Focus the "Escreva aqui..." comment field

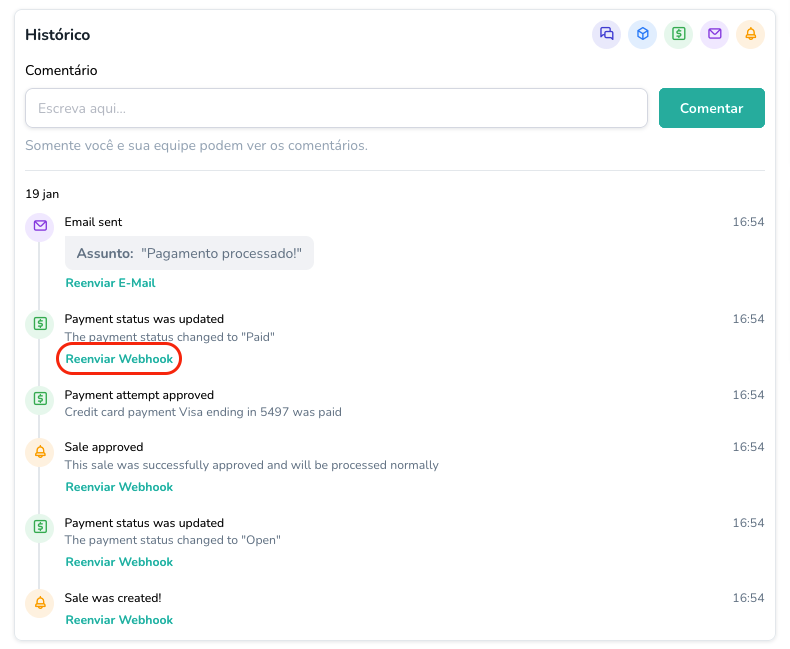[336, 108]
